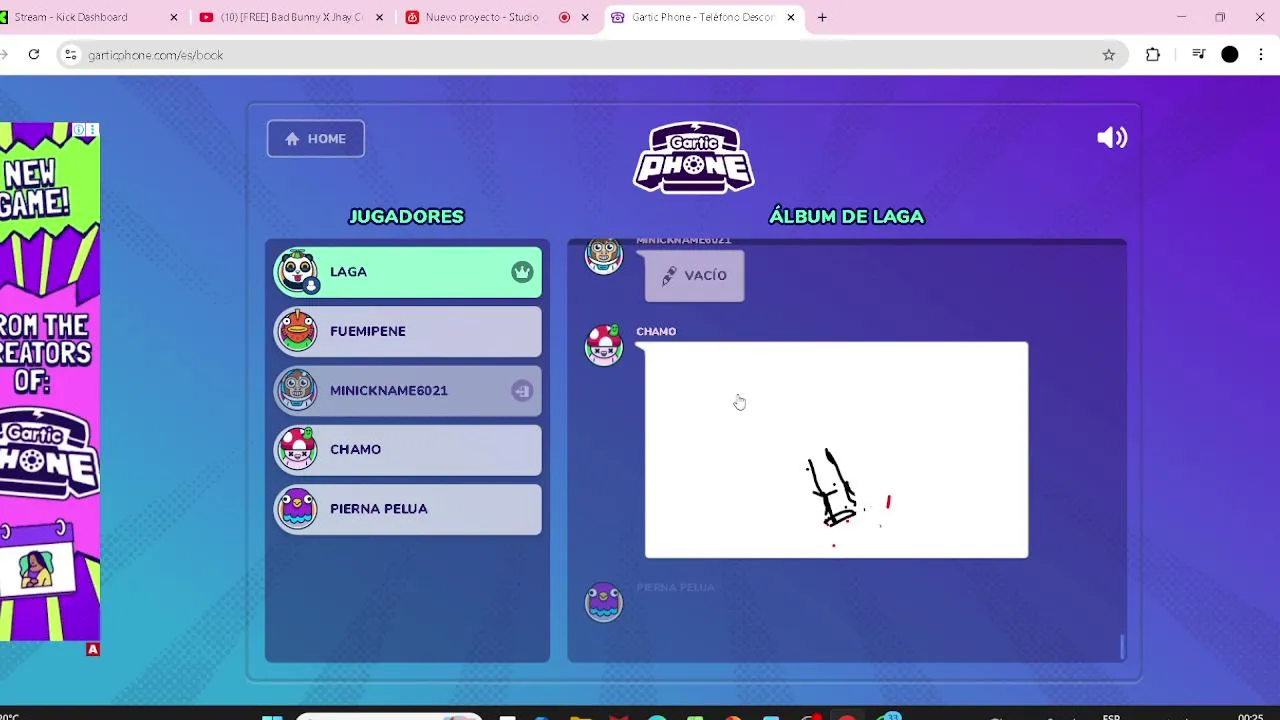
Task: Click recording indicator on Studio tab
Action: (564, 17)
